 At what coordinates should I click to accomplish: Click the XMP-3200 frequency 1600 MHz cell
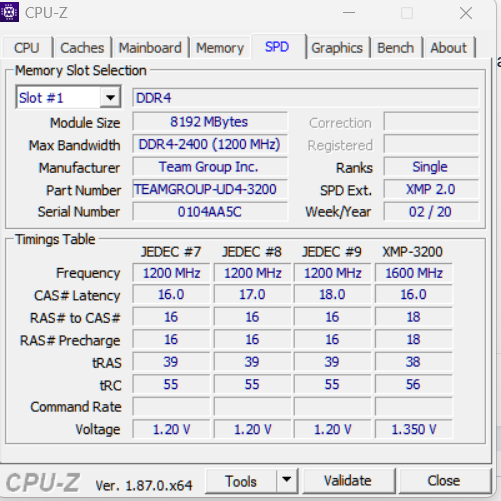tap(414, 273)
